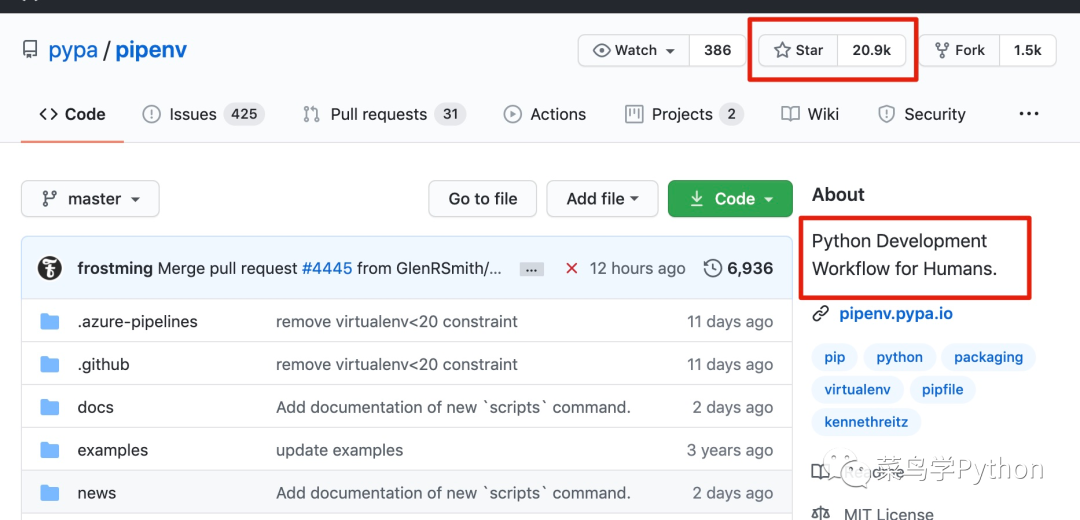Select the pipfile topic tag
This screenshot has width=1080, height=520.
pyautogui.click(x=942, y=390)
